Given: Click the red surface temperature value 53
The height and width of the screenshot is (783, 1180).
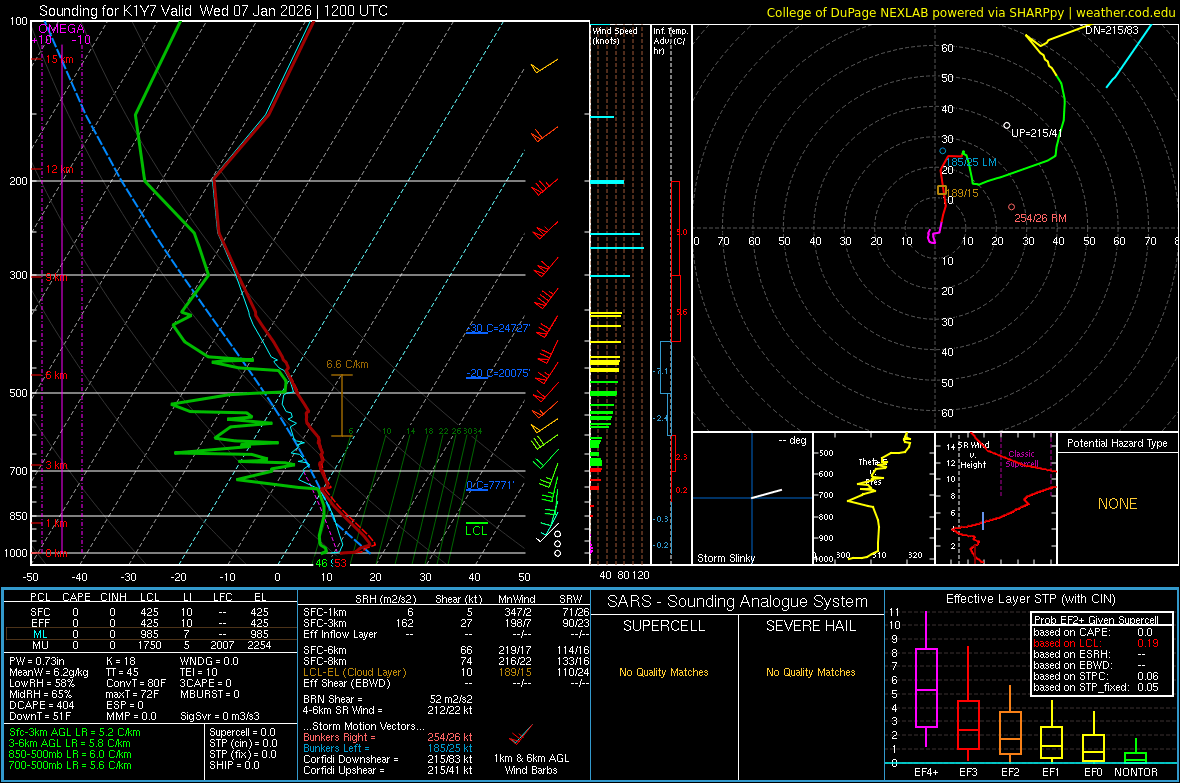Looking at the screenshot, I should pos(340,563).
